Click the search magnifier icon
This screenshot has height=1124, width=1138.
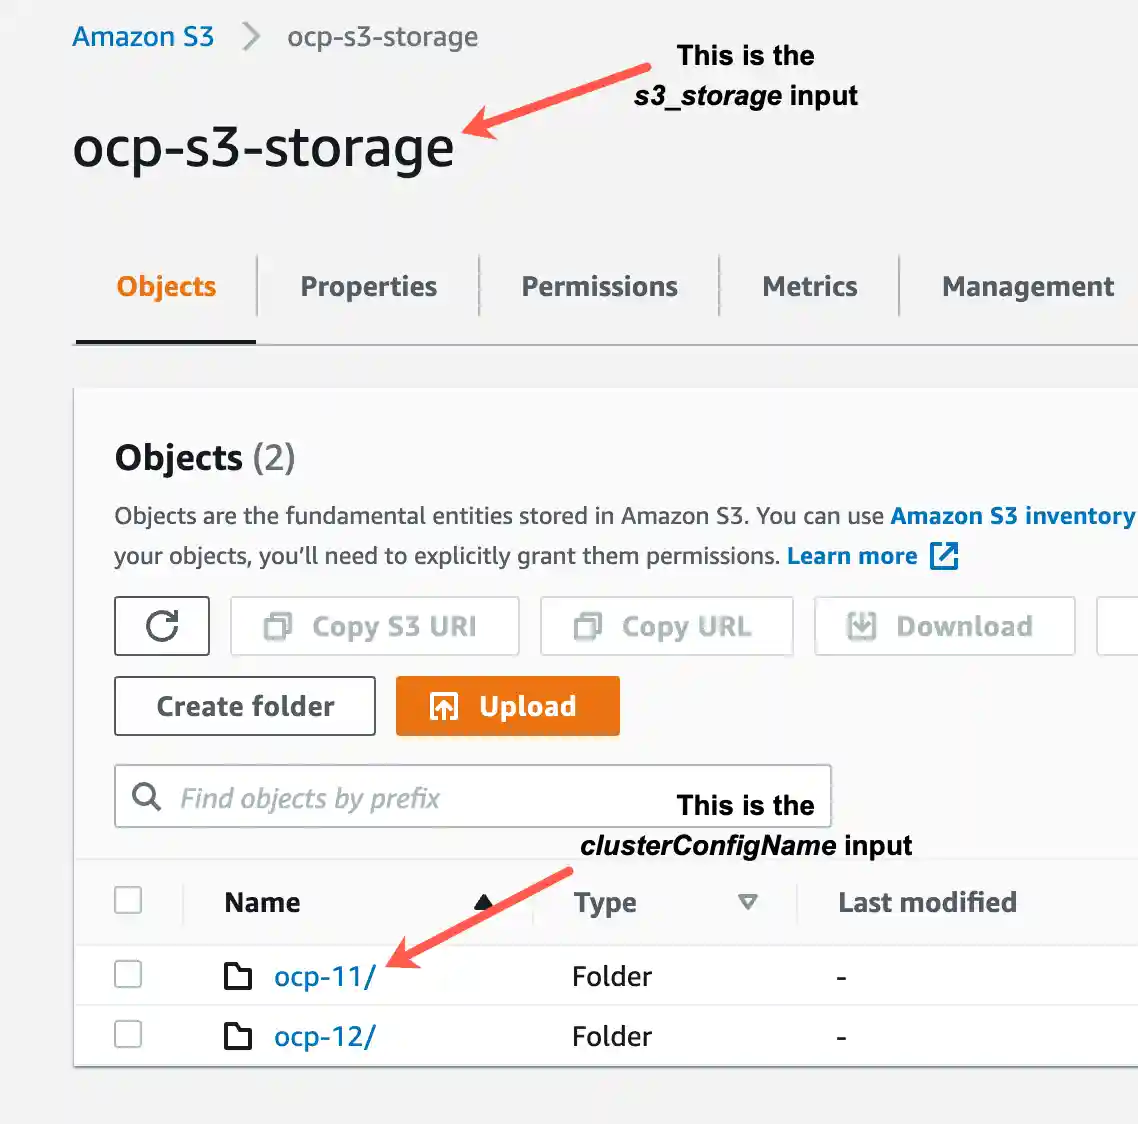pyautogui.click(x=146, y=797)
